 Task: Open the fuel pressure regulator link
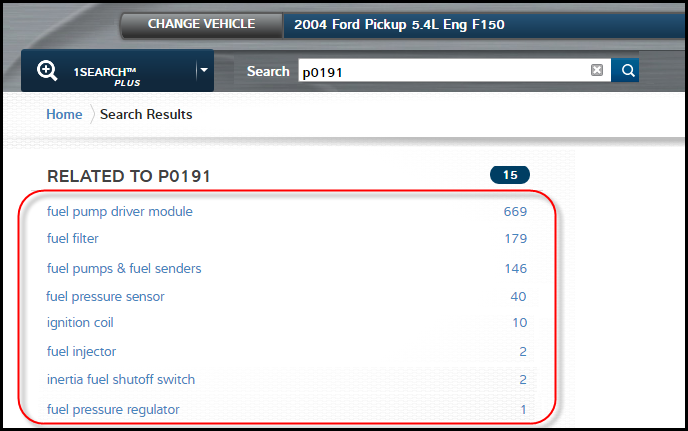click(113, 409)
